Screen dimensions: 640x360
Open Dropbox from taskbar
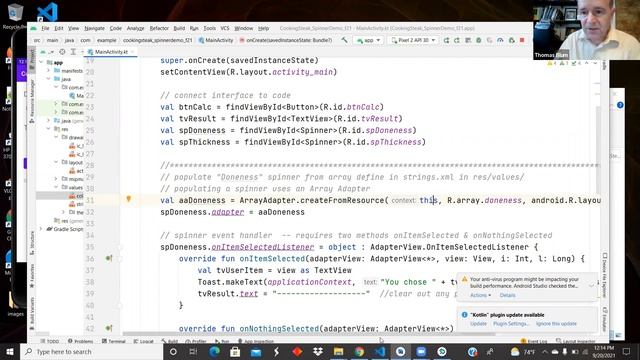coord(318,351)
